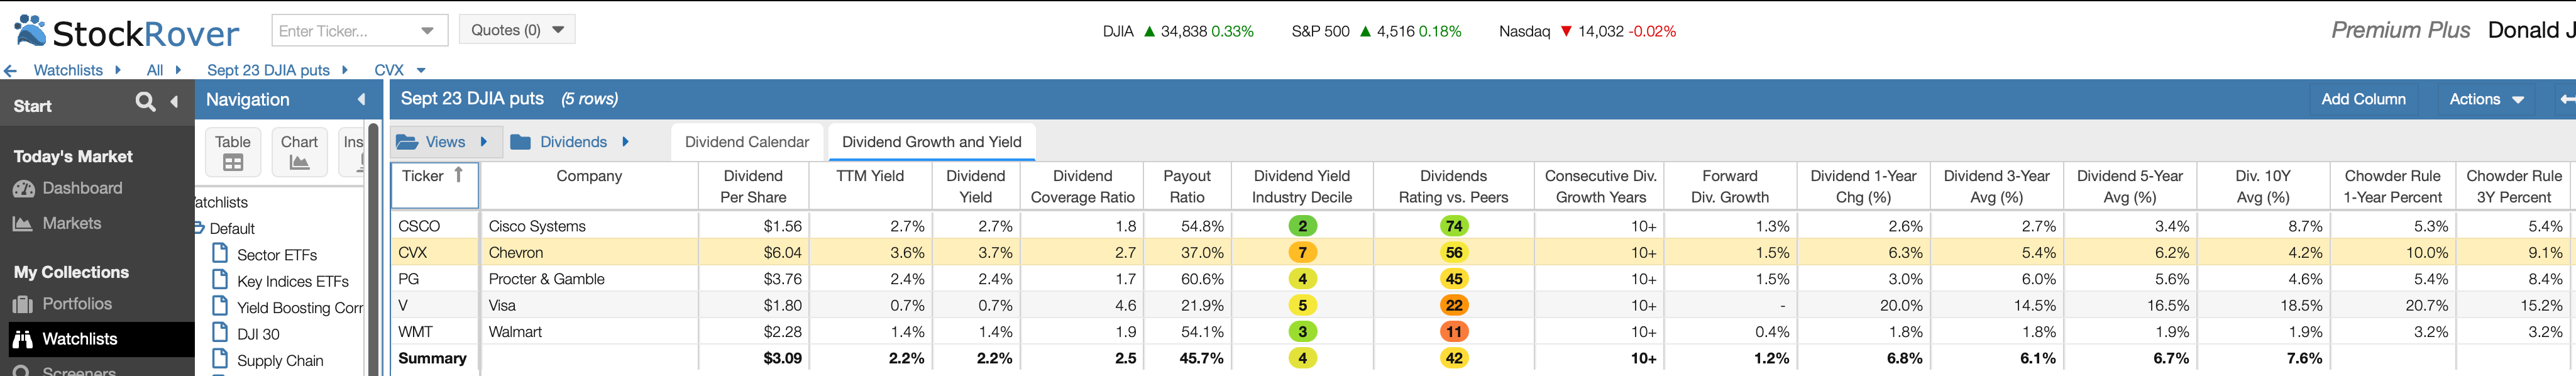Open the Quotes (0) dropdown
The height and width of the screenshot is (376, 2576).
[x=517, y=30]
